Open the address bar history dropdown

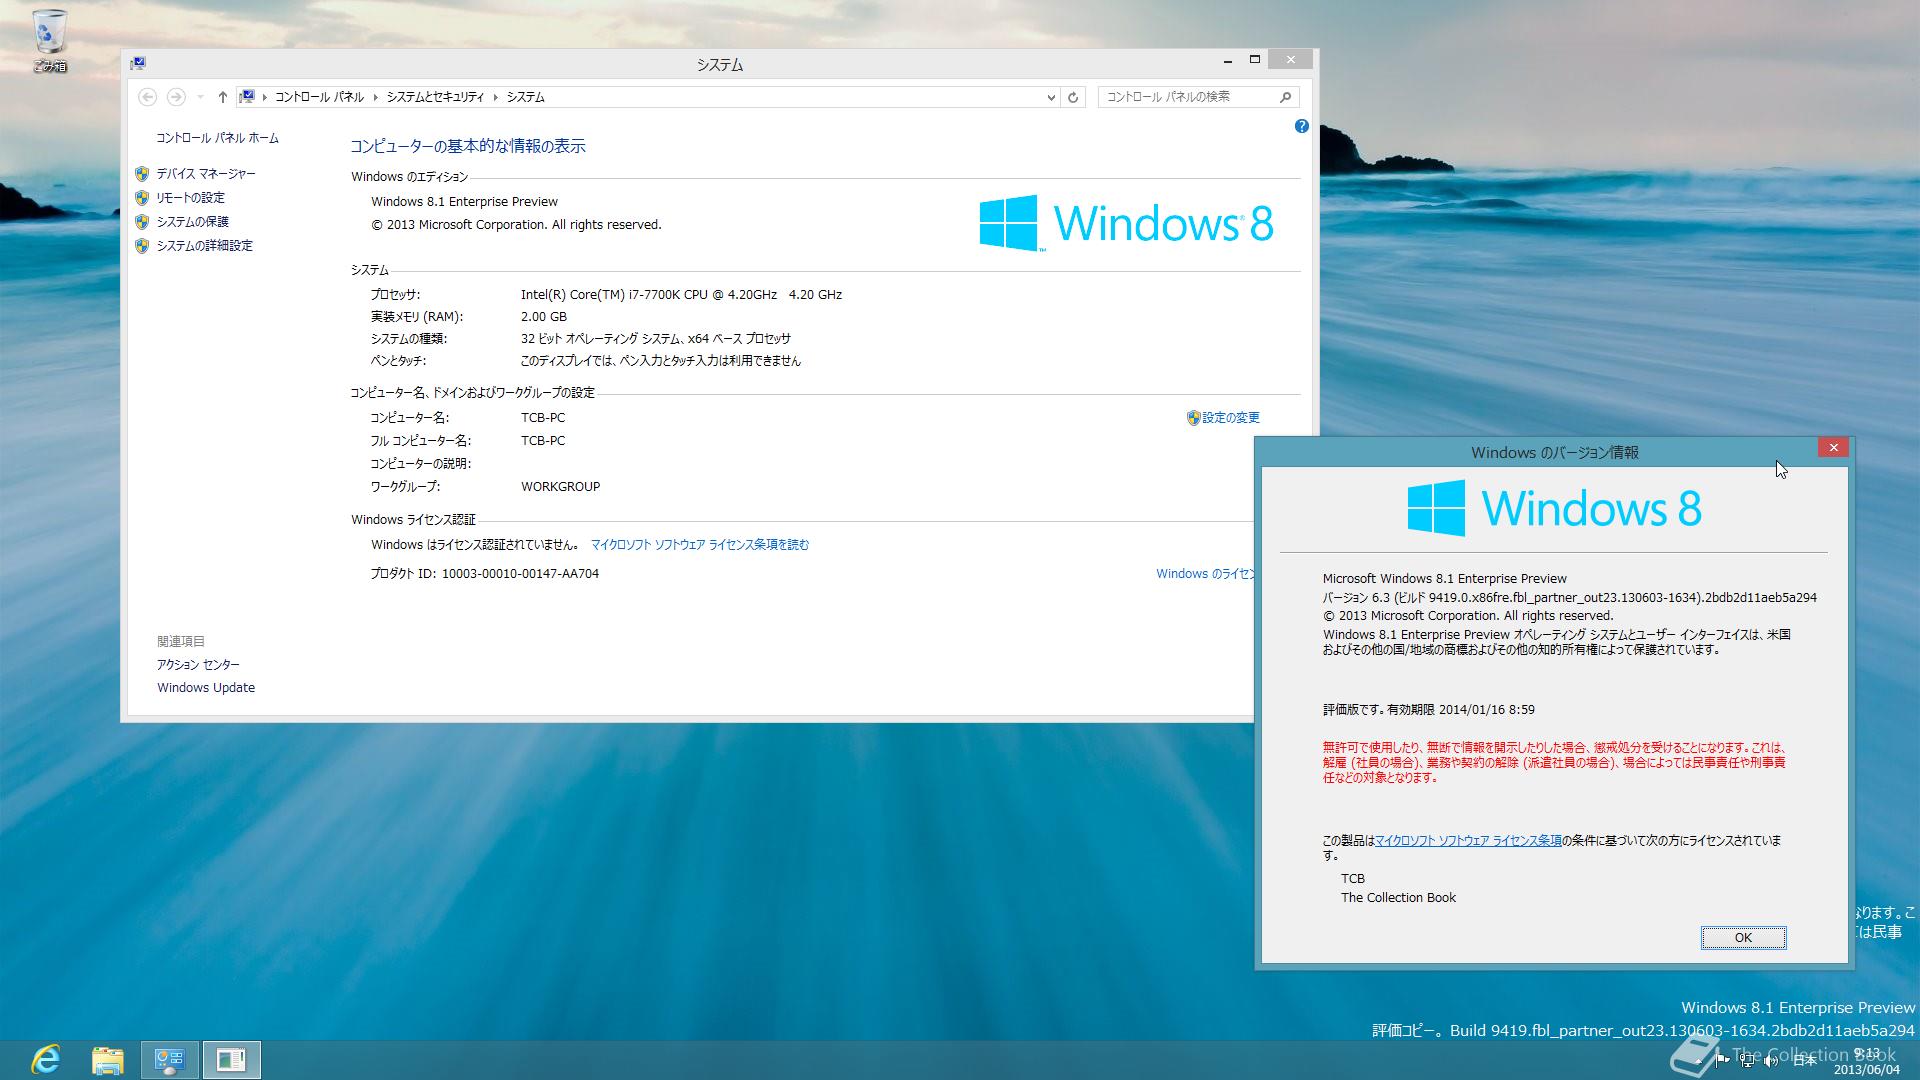click(1050, 97)
